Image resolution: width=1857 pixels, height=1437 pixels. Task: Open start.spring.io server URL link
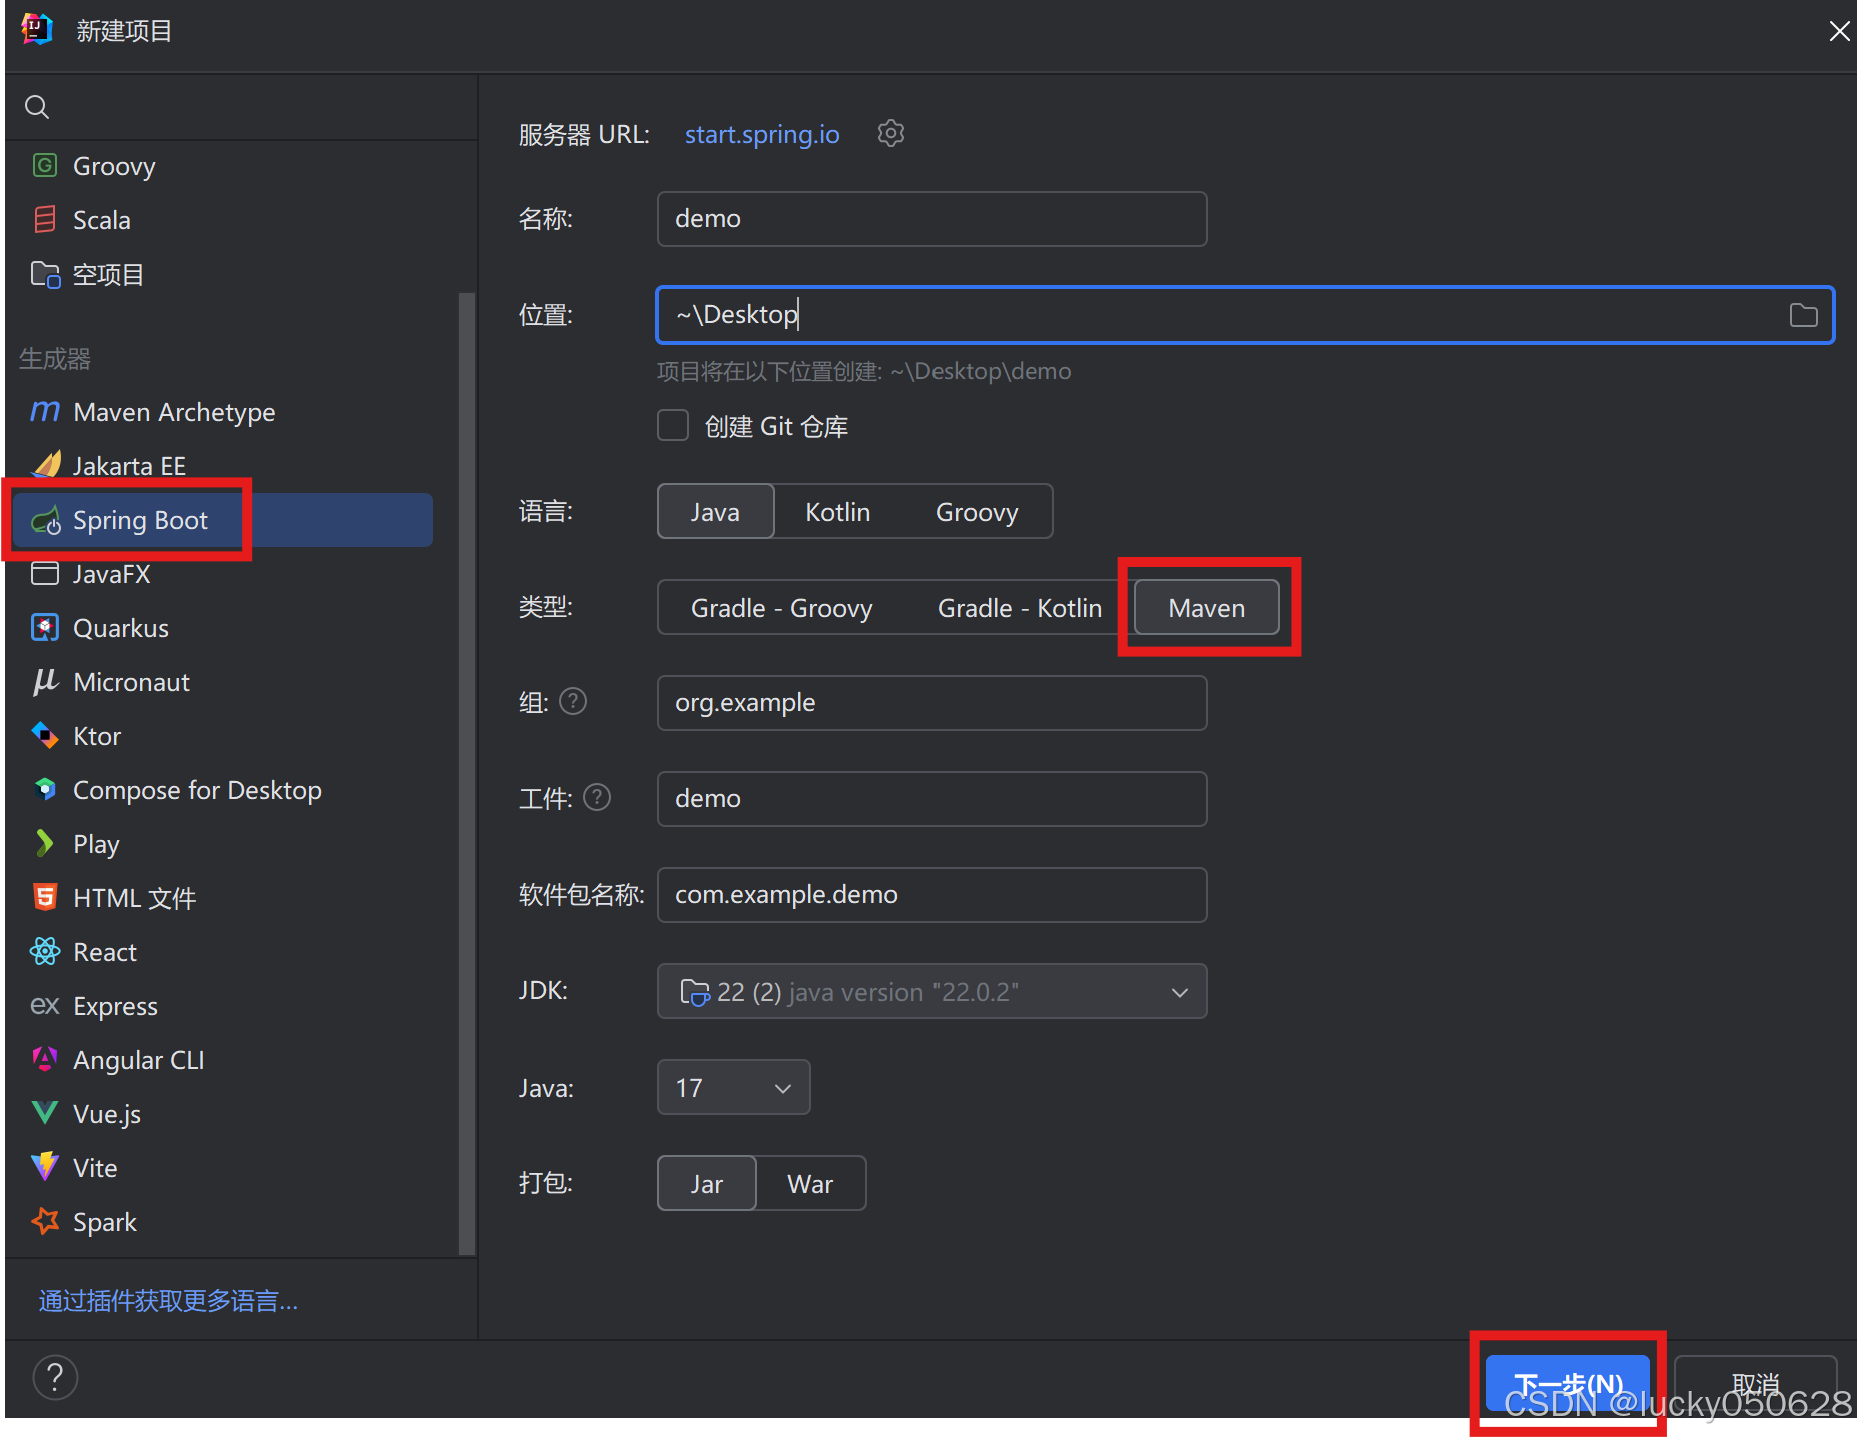[x=762, y=134]
